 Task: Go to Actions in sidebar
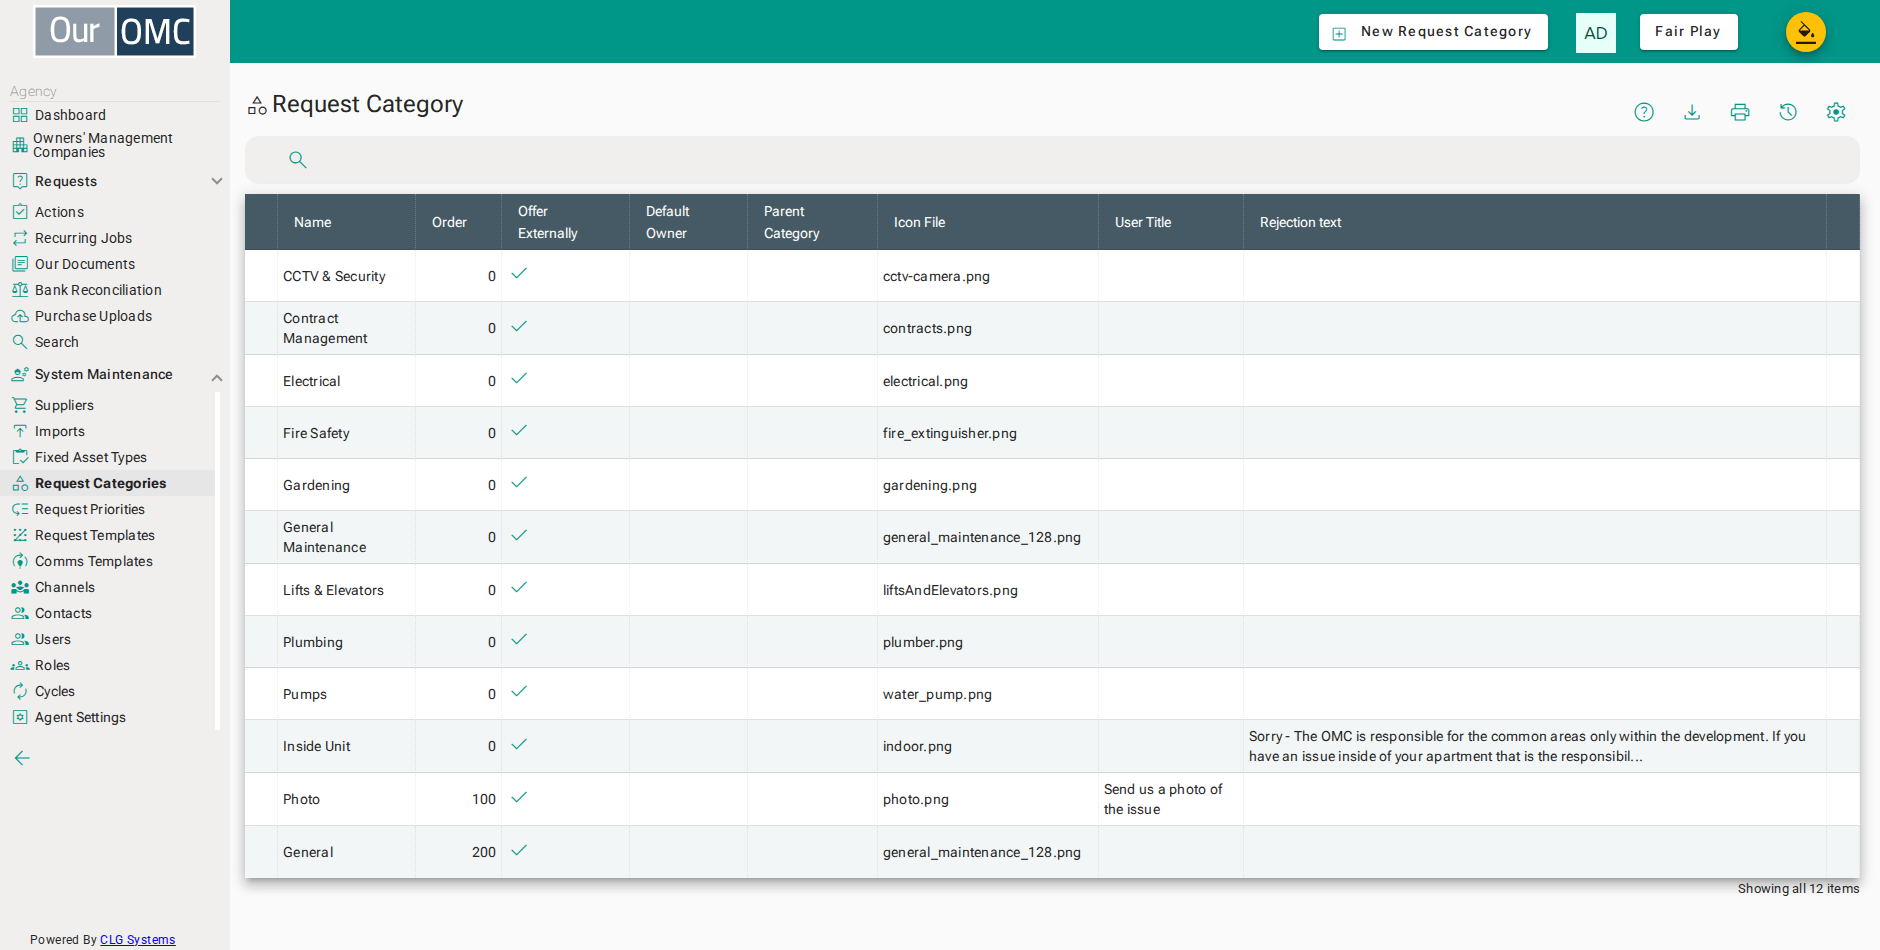(59, 212)
